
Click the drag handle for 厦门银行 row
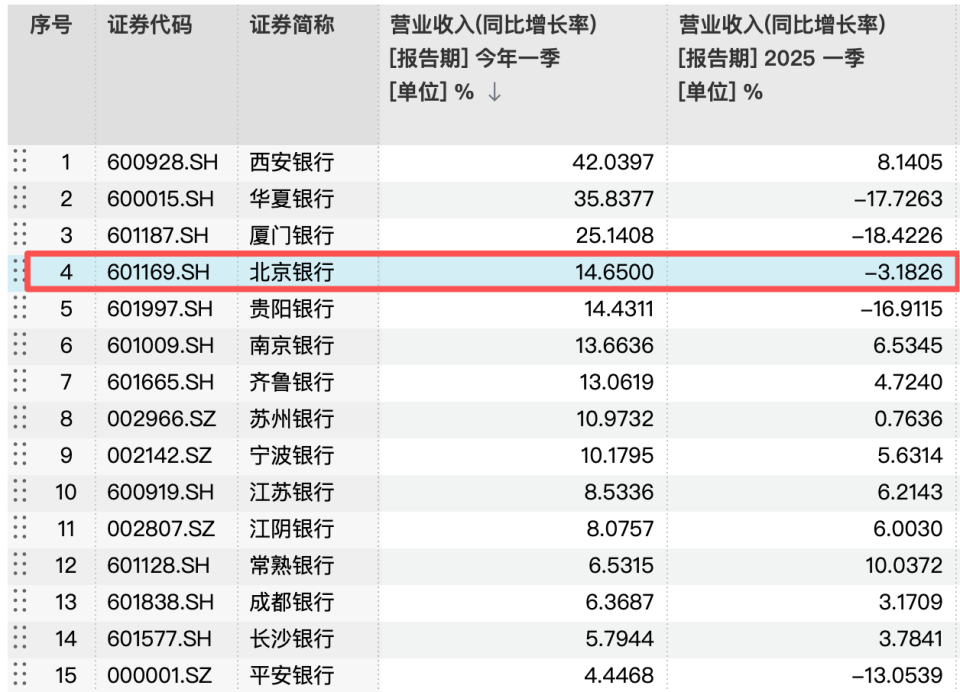(x=20, y=235)
